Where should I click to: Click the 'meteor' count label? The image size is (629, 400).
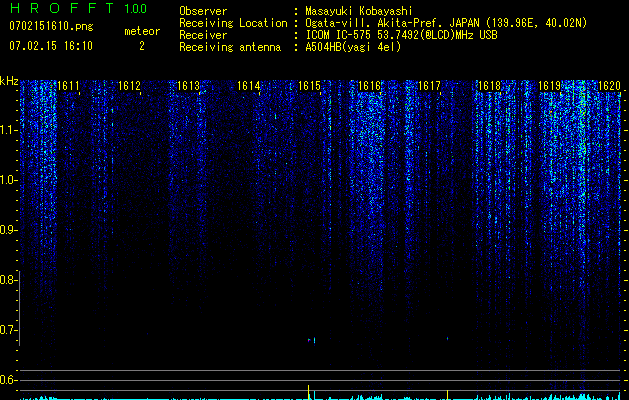coord(142,31)
